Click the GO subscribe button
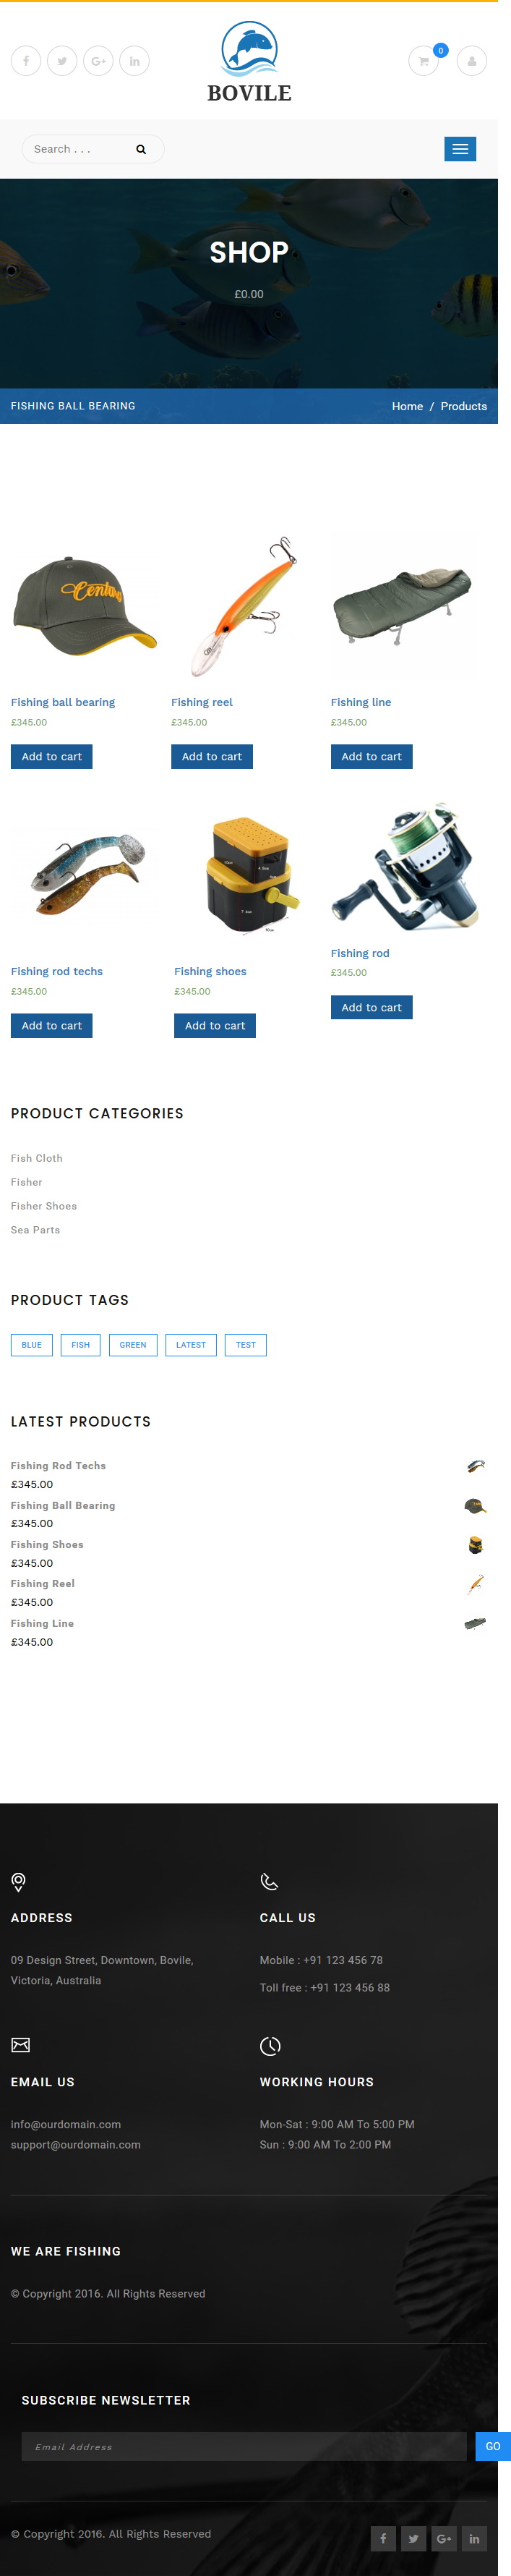511x2576 pixels. click(x=493, y=2447)
